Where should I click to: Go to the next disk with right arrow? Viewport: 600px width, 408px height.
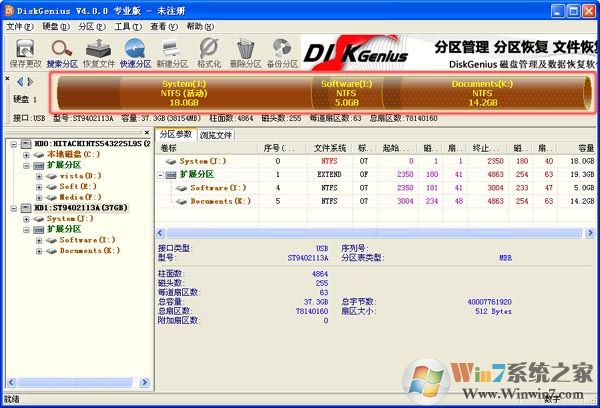click(x=29, y=80)
